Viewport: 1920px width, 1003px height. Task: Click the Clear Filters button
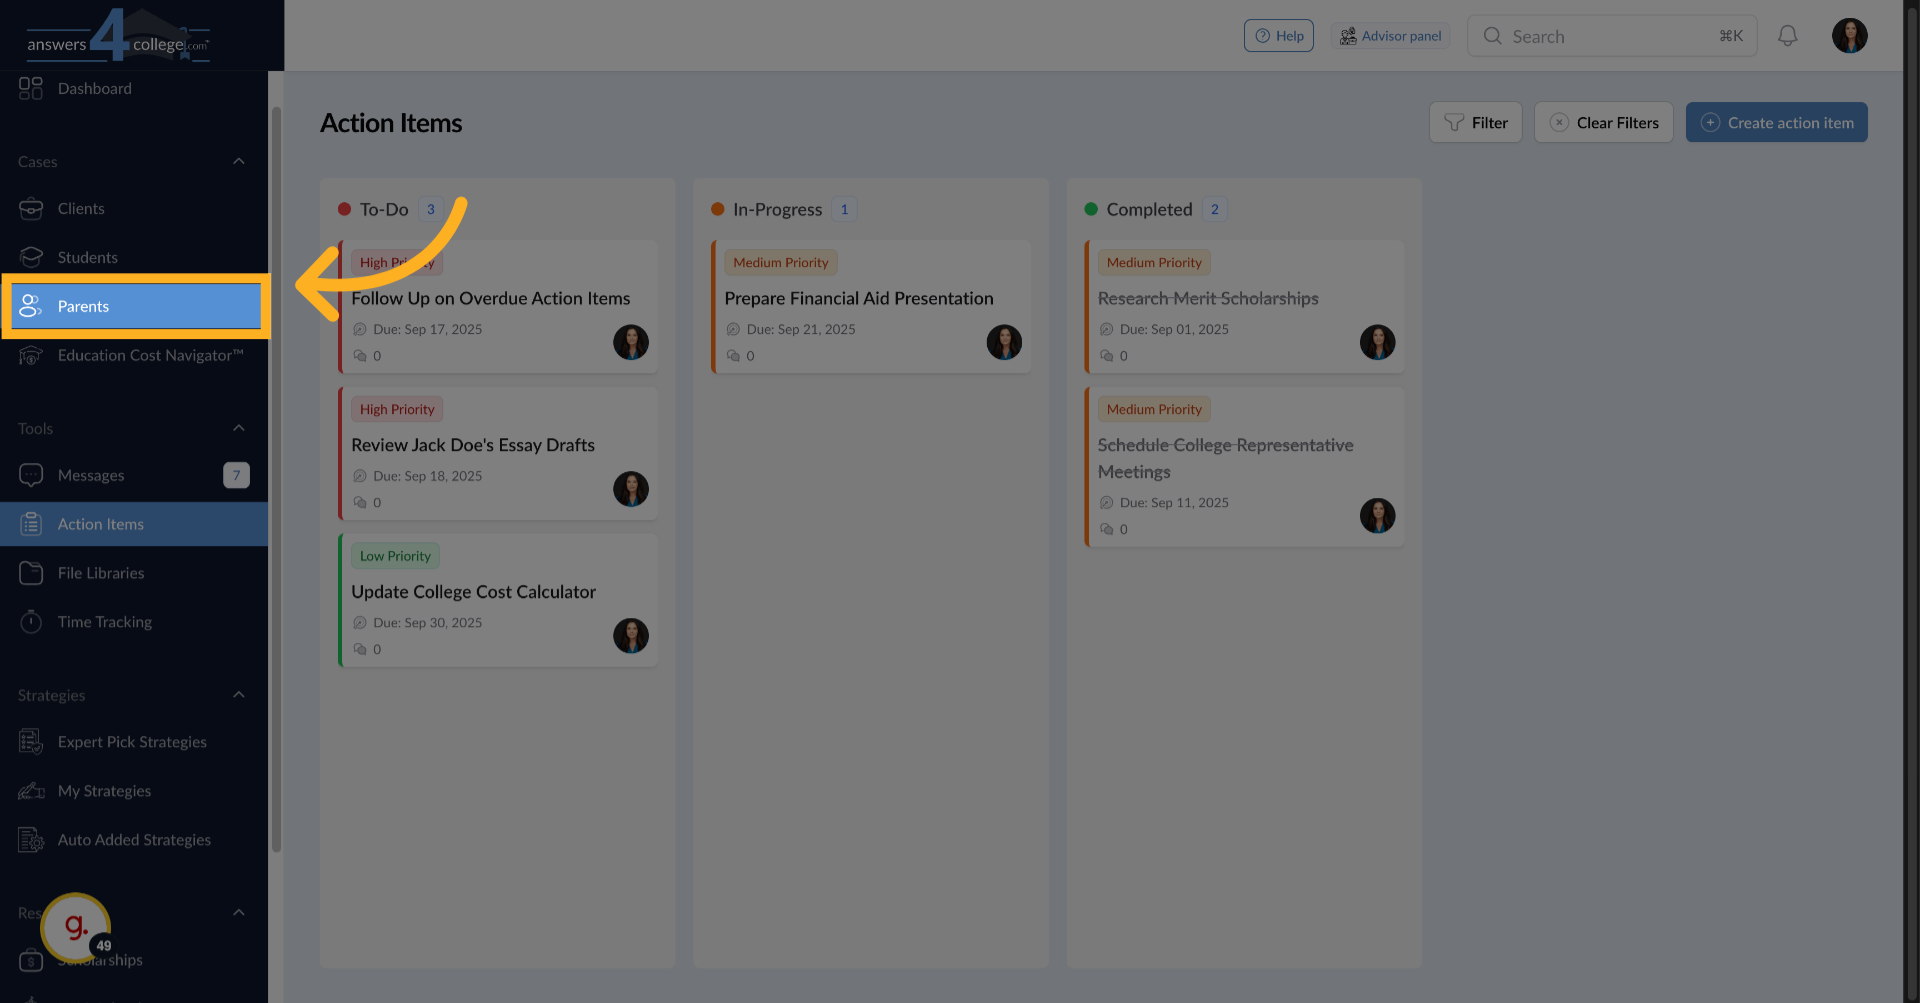(1603, 123)
